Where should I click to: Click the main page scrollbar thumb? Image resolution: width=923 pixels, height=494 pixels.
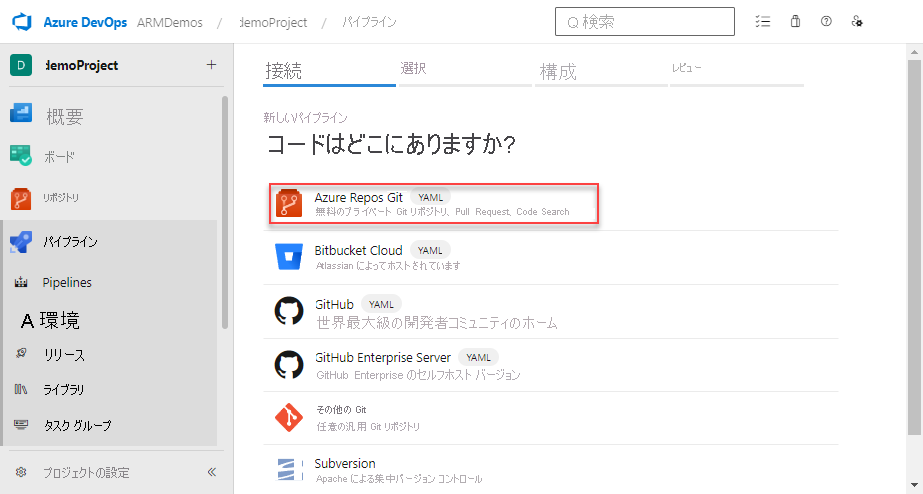[914, 247]
